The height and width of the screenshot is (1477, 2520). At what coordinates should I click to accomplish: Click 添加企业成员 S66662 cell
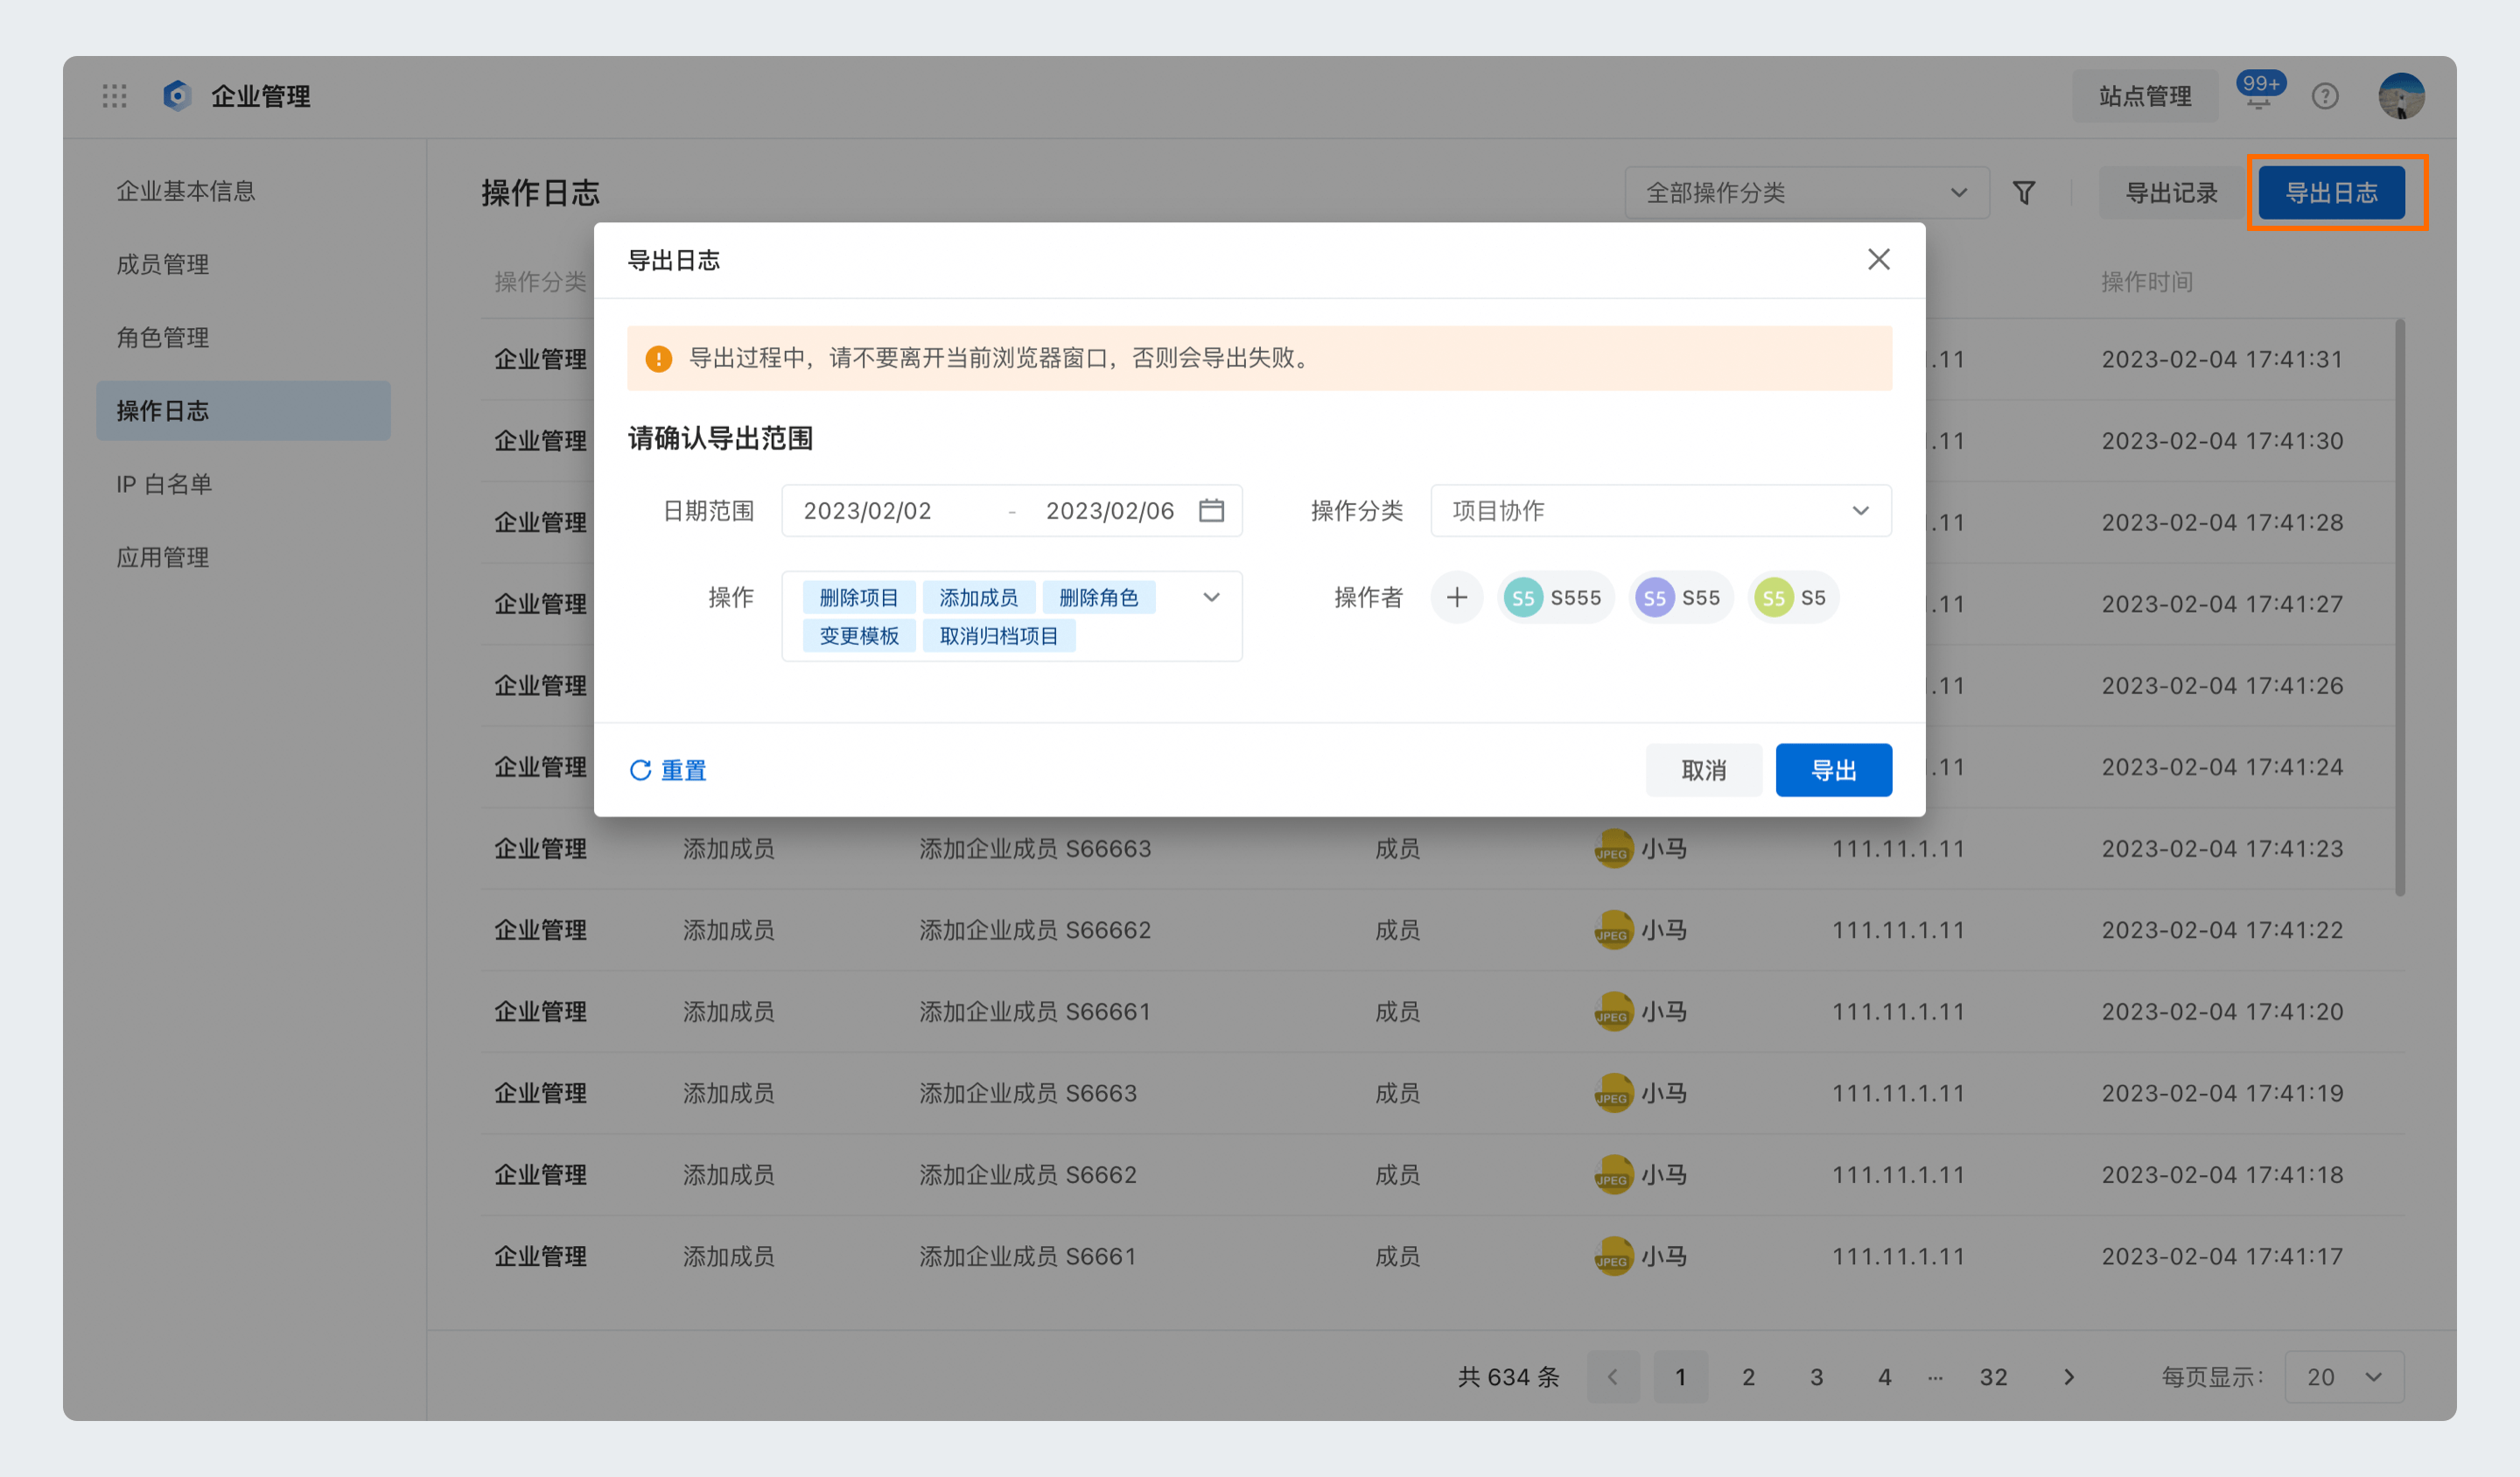(1035, 930)
